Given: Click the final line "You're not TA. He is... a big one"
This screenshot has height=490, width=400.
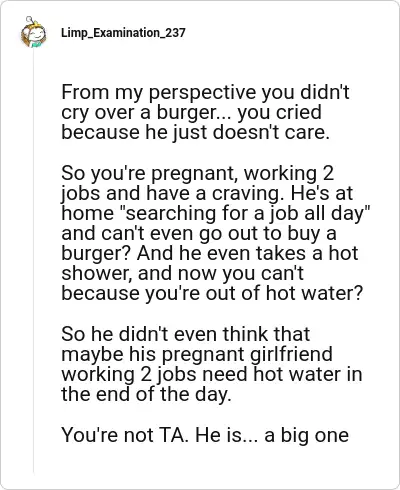Looking at the screenshot, I should pyautogui.click(x=205, y=435).
